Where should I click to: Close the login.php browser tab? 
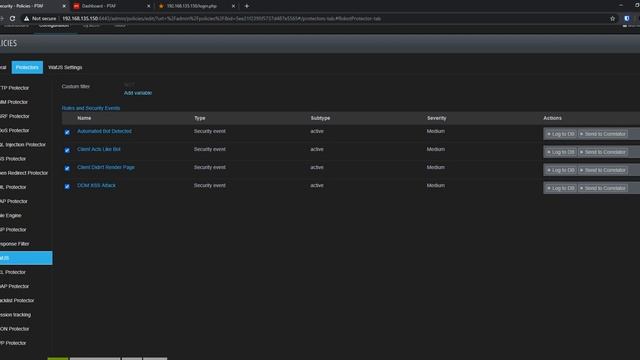tap(233, 6)
